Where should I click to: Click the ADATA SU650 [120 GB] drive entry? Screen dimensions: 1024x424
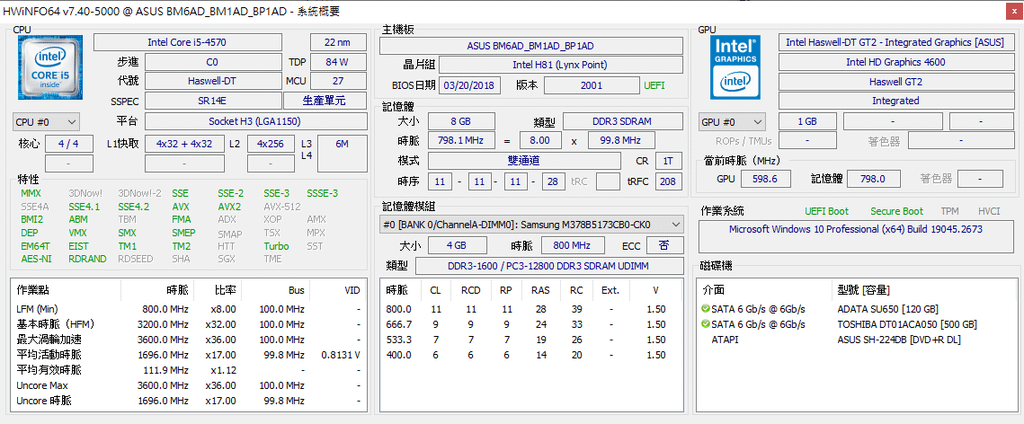click(x=888, y=309)
